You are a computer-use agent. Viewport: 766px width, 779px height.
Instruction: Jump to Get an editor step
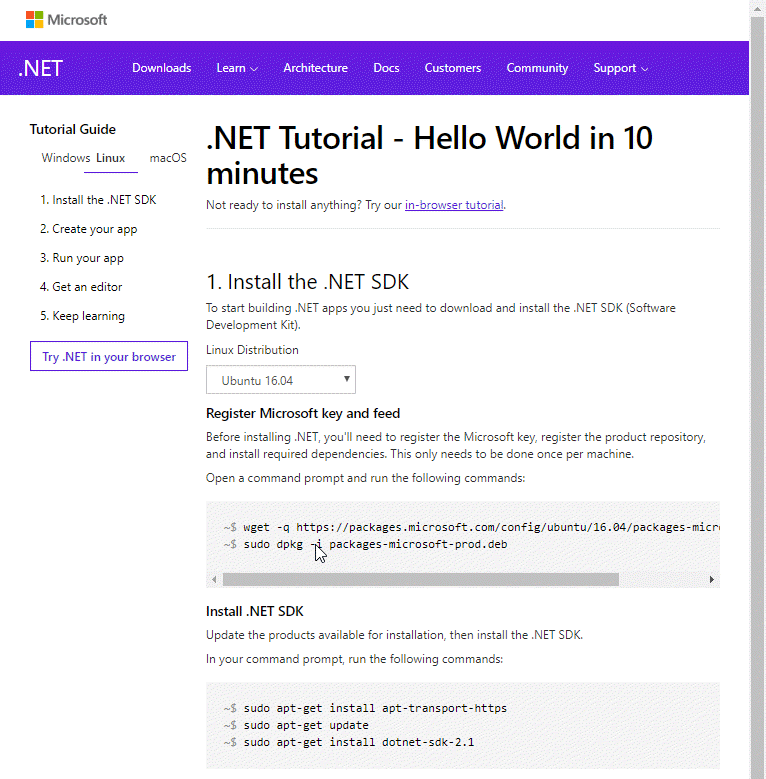pos(81,287)
